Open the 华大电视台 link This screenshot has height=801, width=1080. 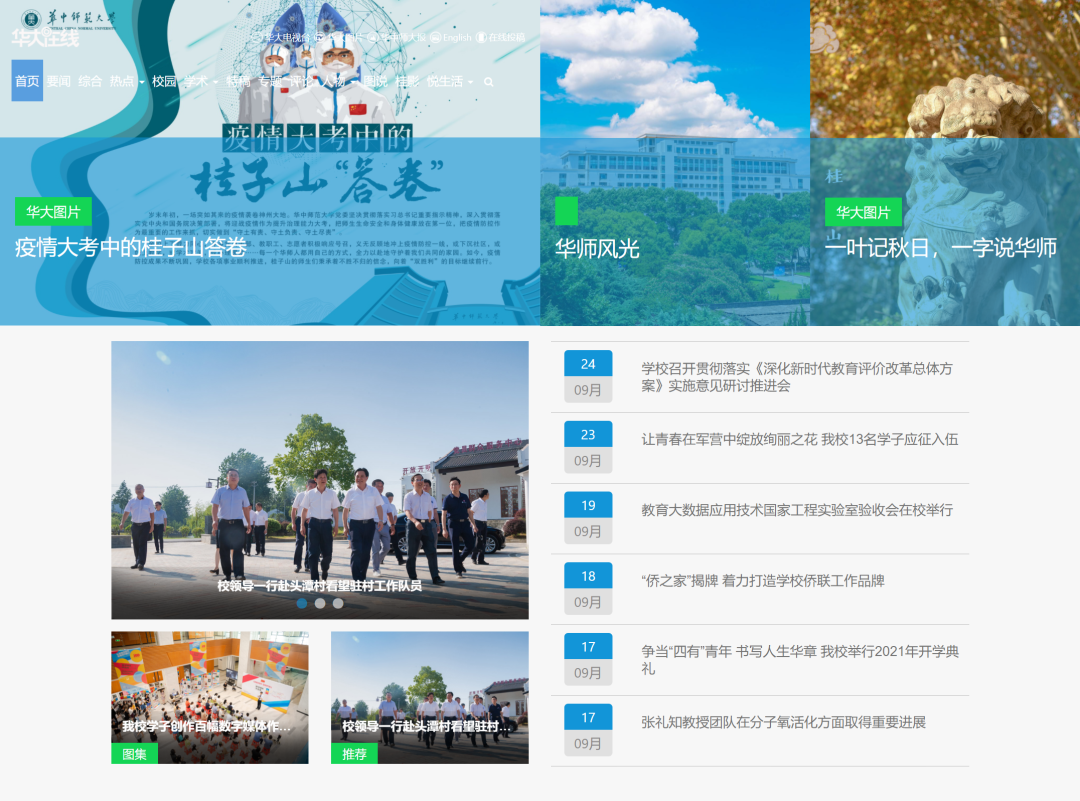click(x=287, y=37)
